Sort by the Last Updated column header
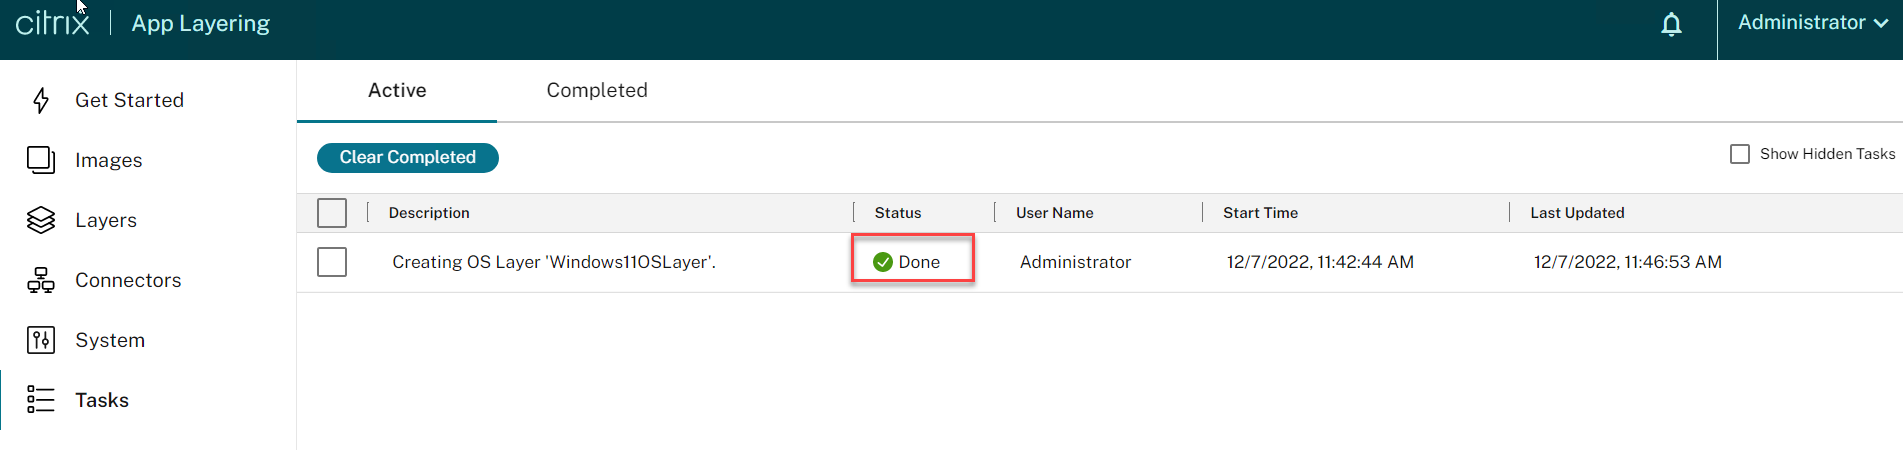The width and height of the screenshot is (1903, 450). tap(1577, 213)
